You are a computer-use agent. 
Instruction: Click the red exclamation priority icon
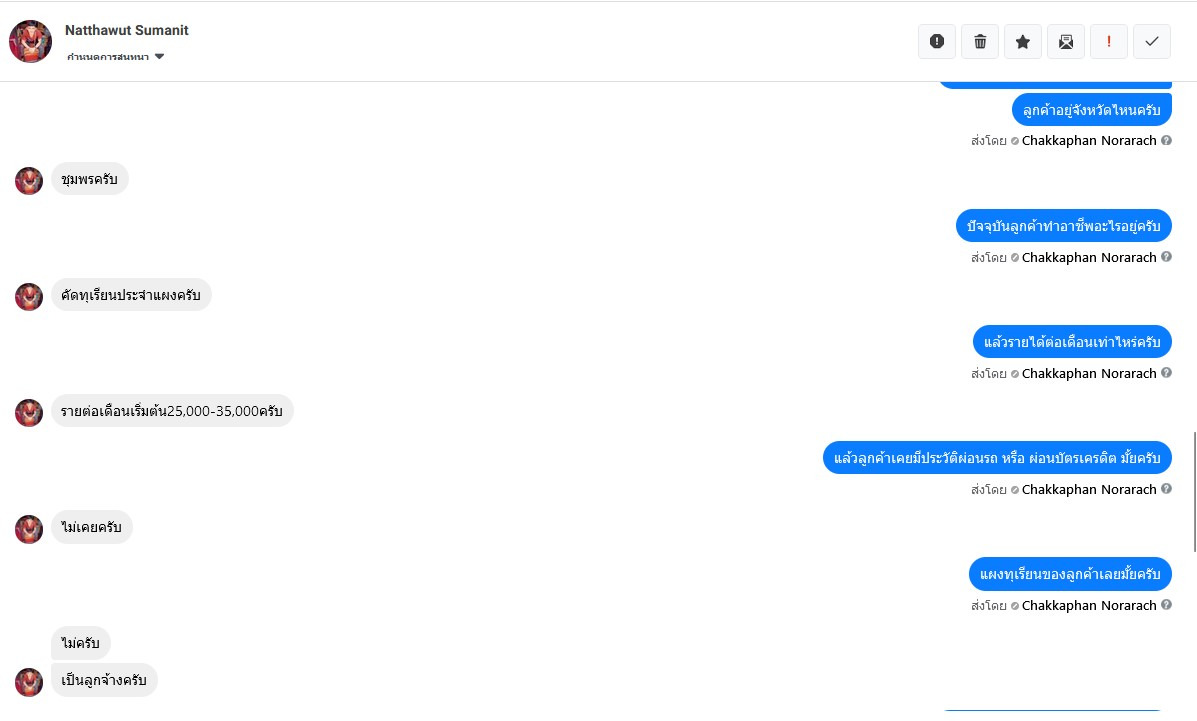[x=1109, y=41]
